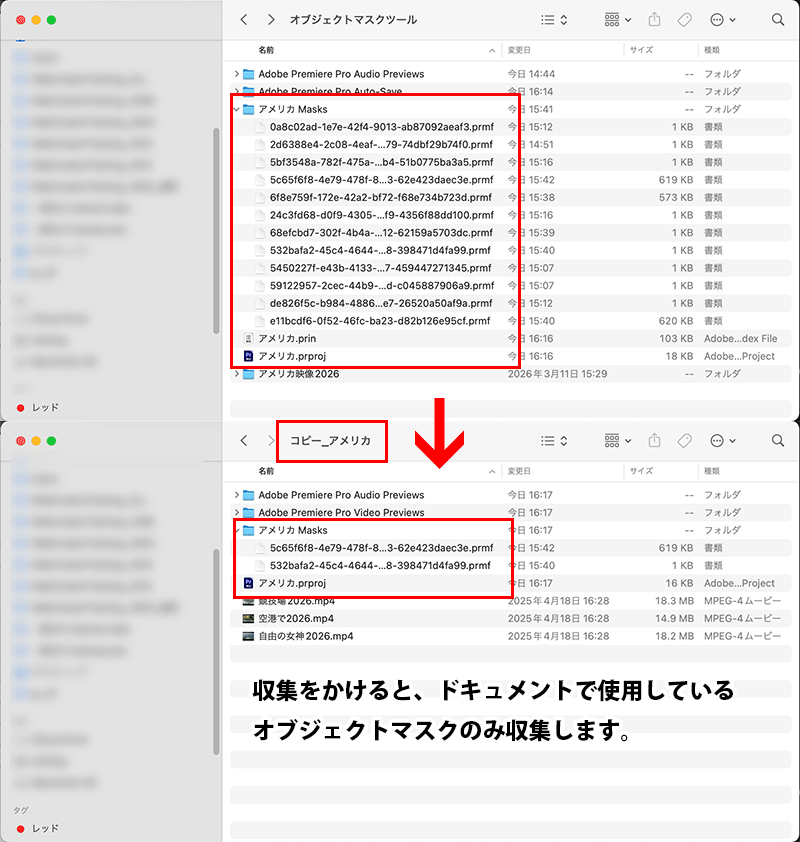Image resolution: width=800 pixels, height=842 pixels.
Task: Click sidebar scrollbar in オブジェクトマスクツール window
Action: point(216,230)
